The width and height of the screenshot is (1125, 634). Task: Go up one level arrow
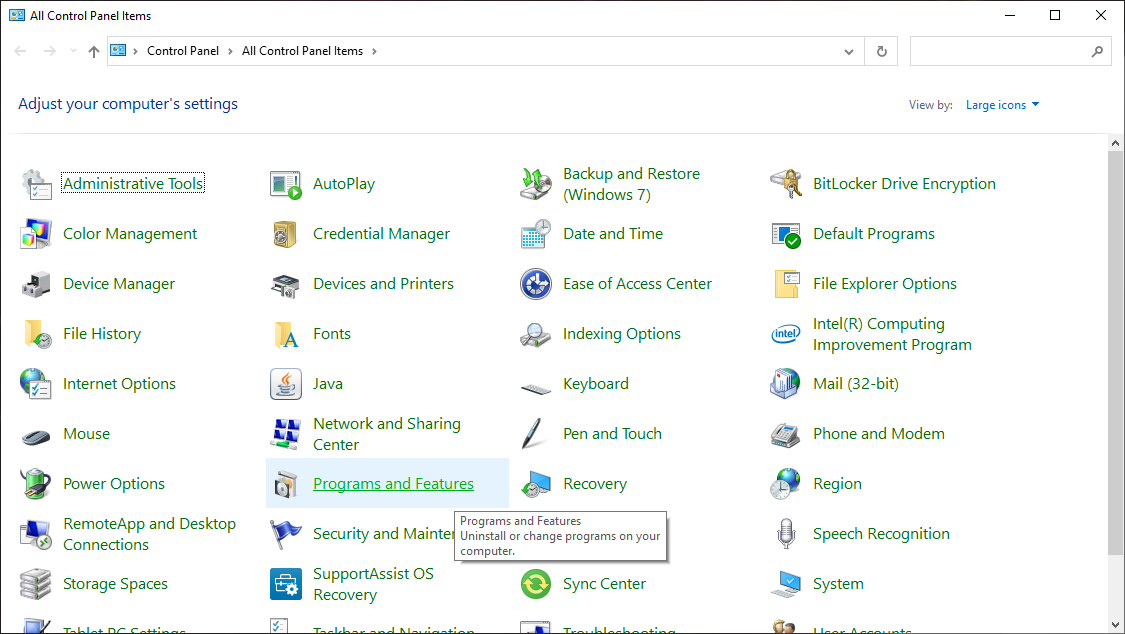(x=93, y=52)
